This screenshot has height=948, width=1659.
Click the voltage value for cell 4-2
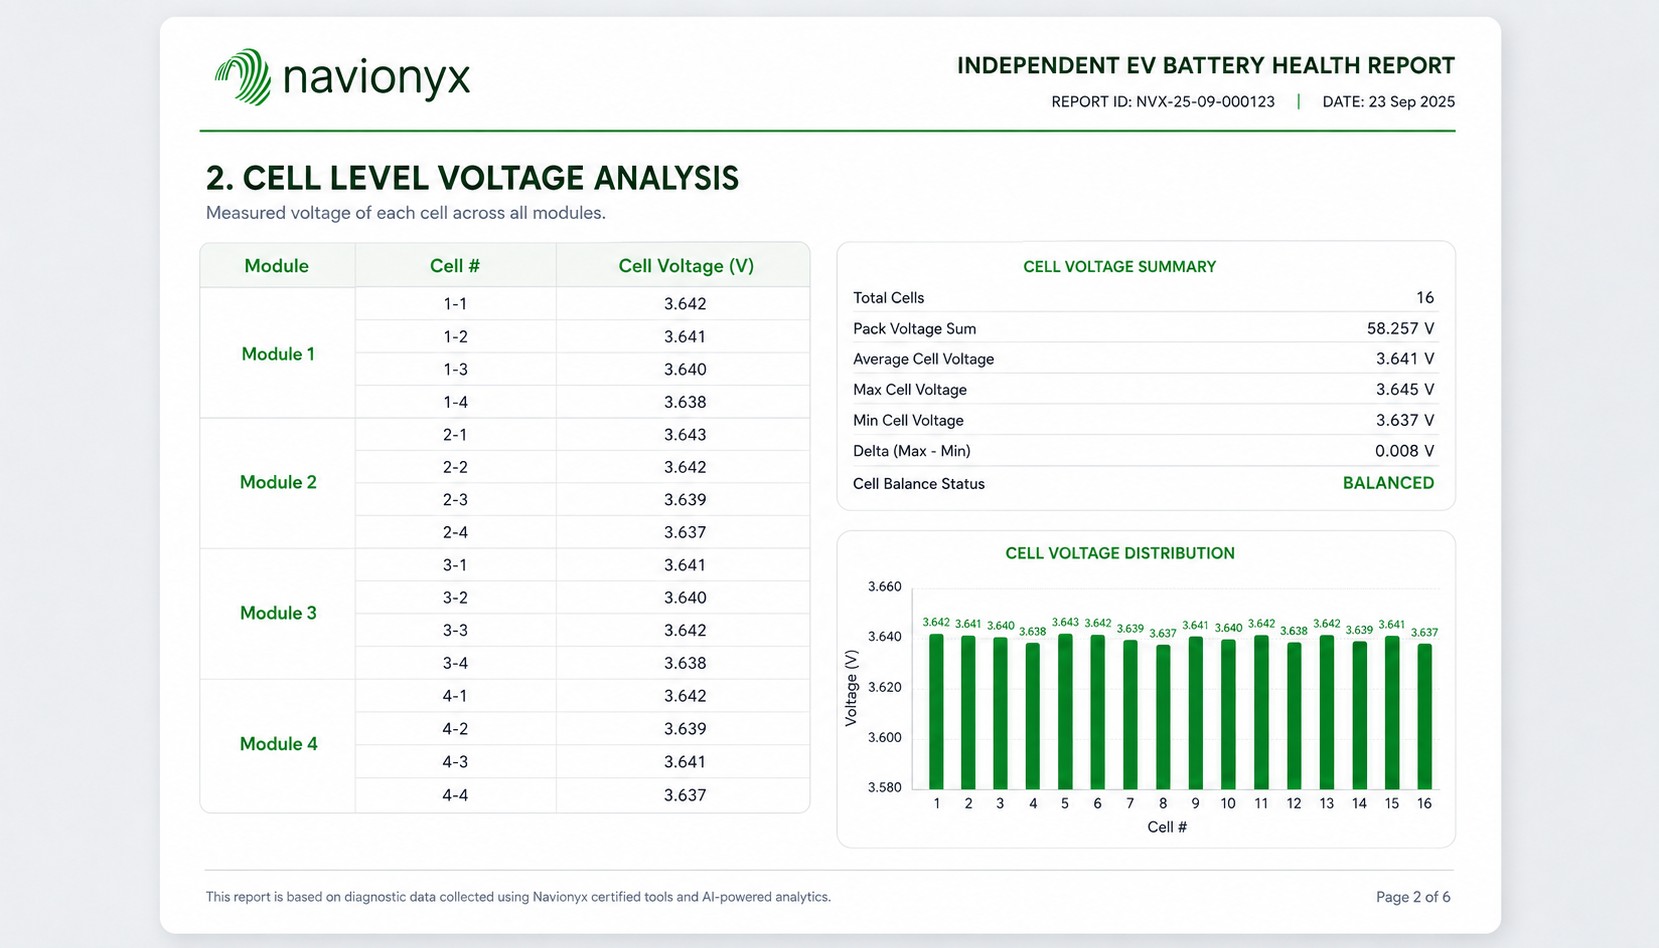[x=685, y=729]
